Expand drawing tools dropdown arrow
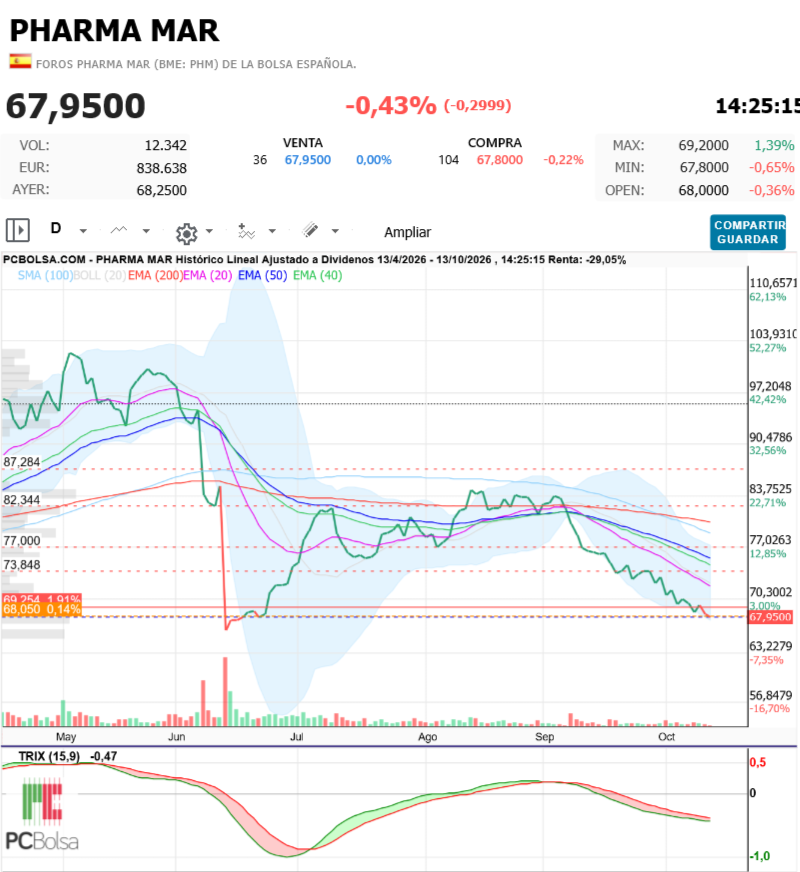This screenshot has width=800, height=872. pyautogui.click(x=335, y=231)
